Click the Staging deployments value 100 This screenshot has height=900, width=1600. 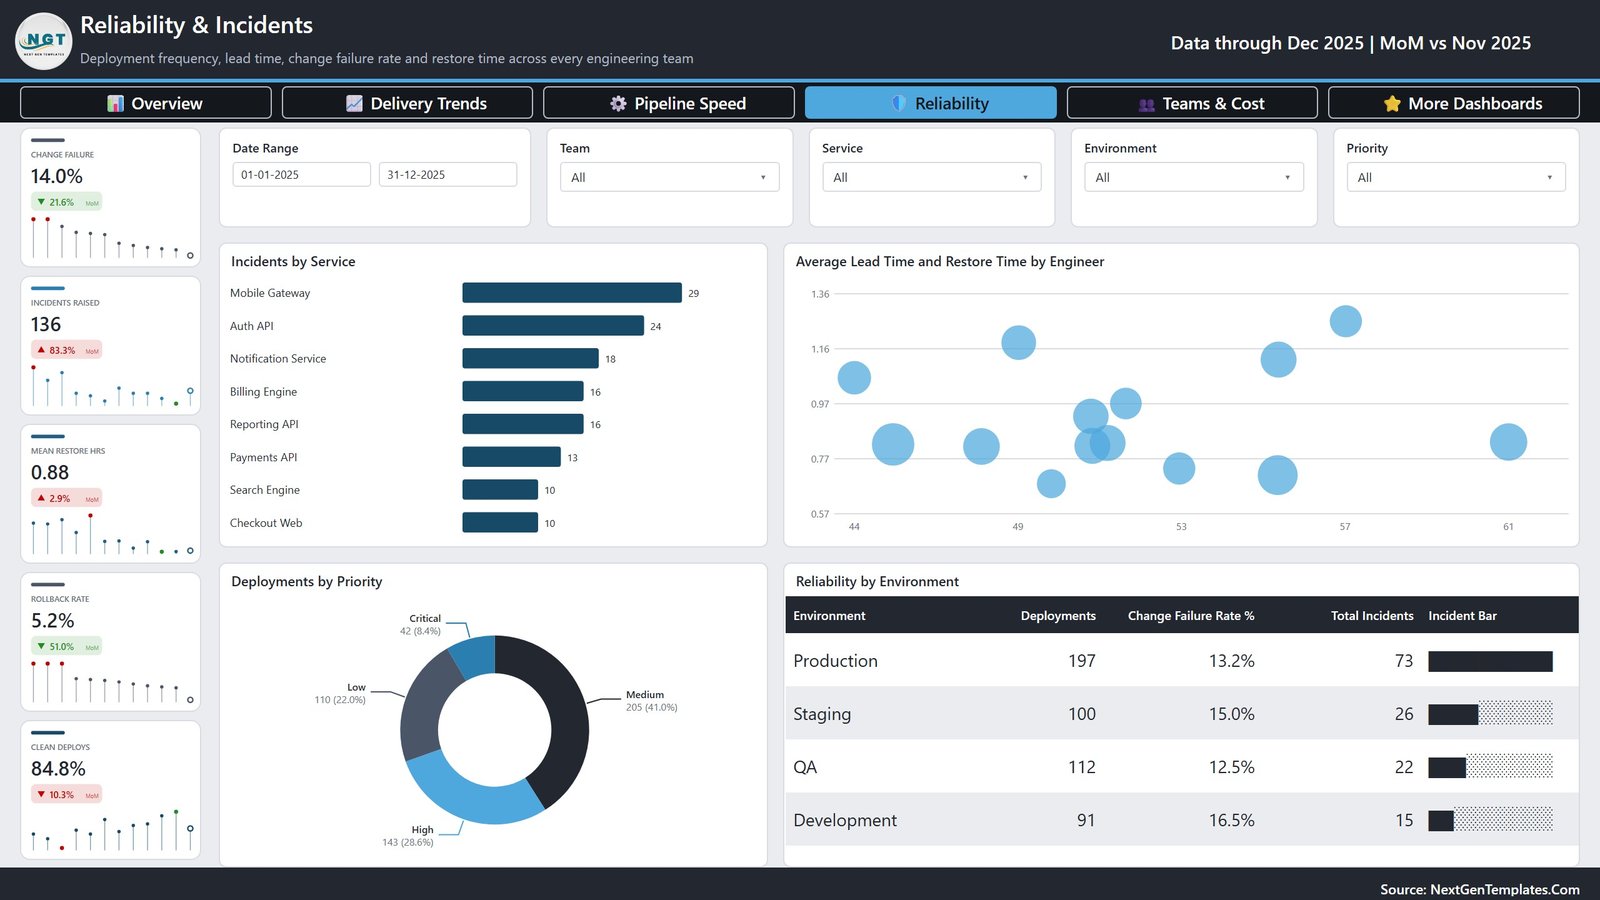pos(1082,714)
